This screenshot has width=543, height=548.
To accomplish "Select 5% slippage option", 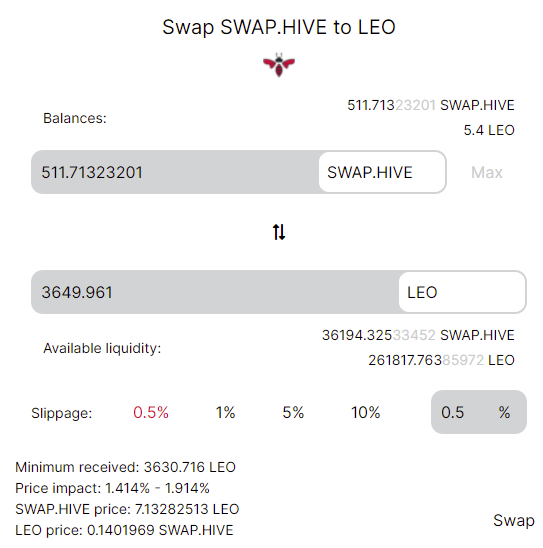I will coord(293,412).
